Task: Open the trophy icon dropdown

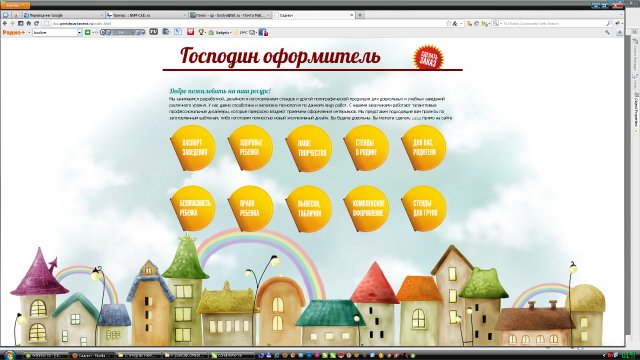Action: tap(201, 32)
